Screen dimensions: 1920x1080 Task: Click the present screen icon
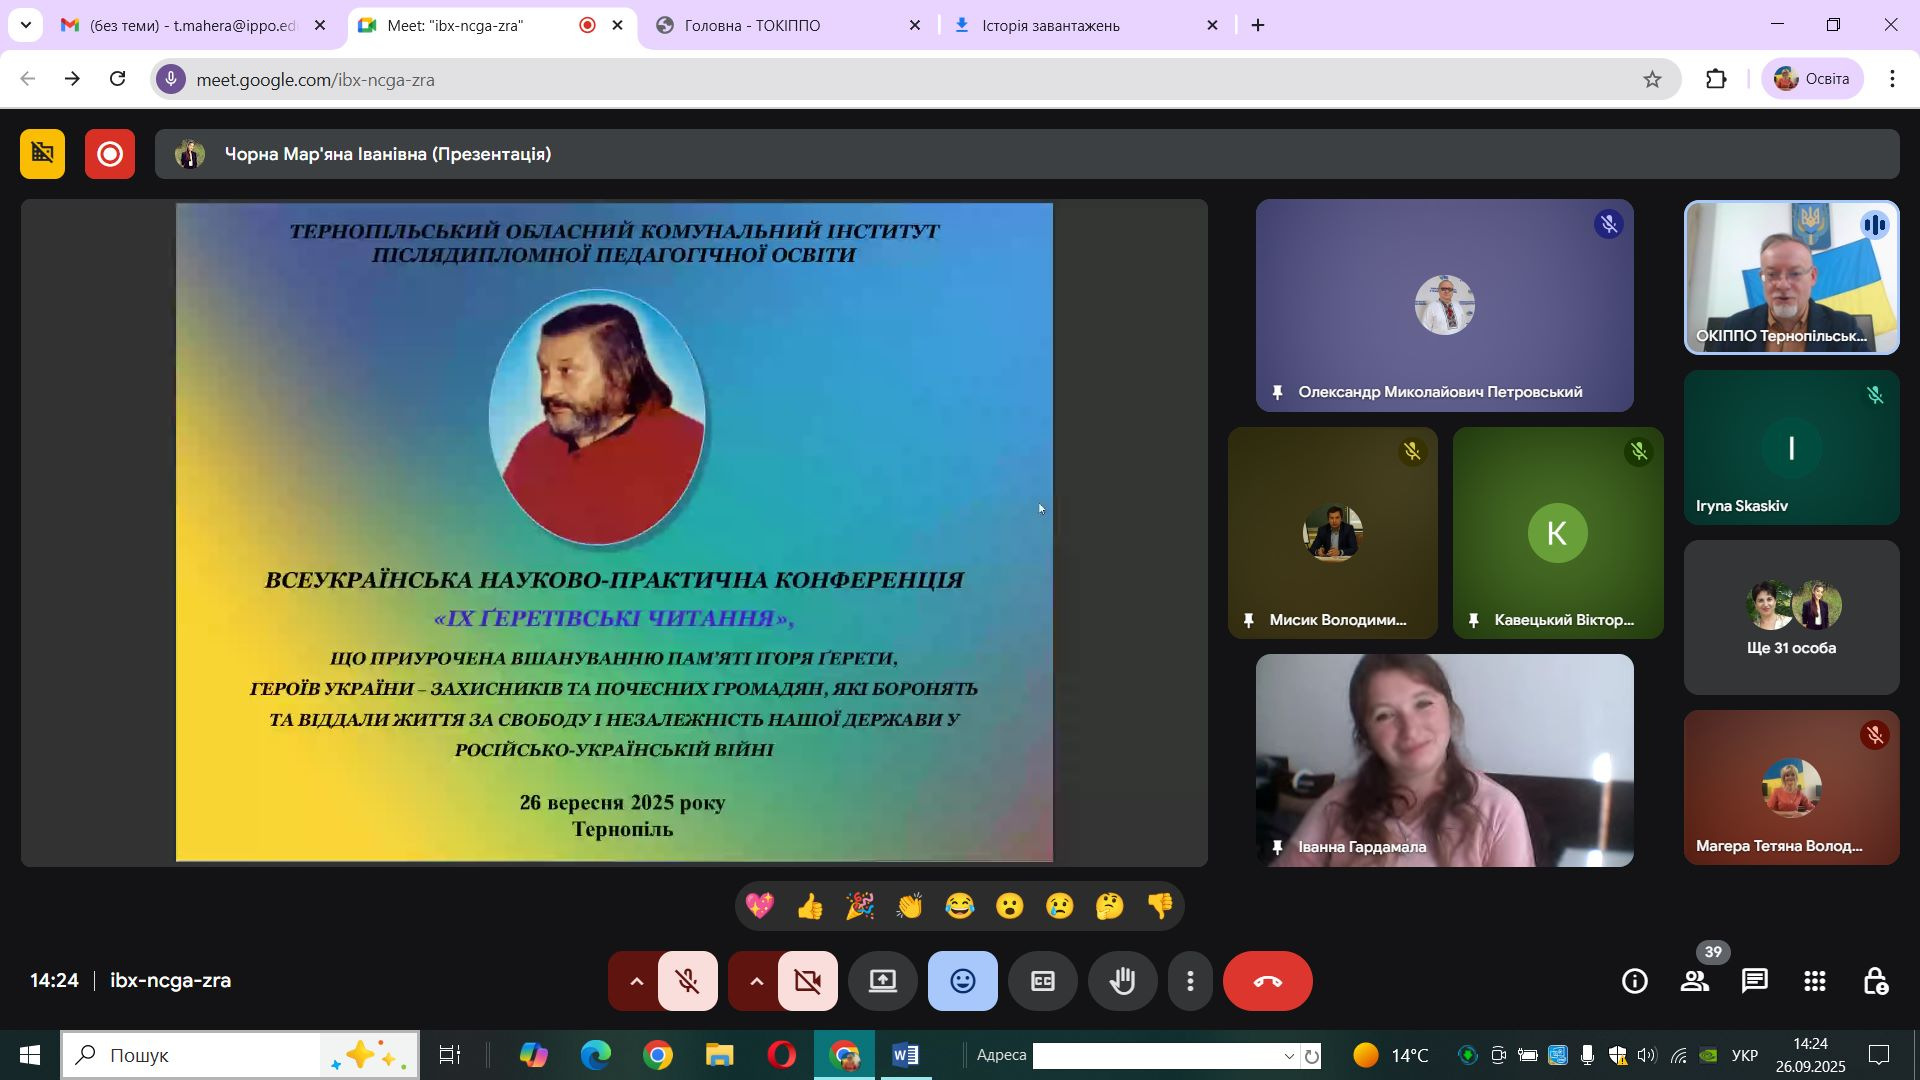[883, 982]
